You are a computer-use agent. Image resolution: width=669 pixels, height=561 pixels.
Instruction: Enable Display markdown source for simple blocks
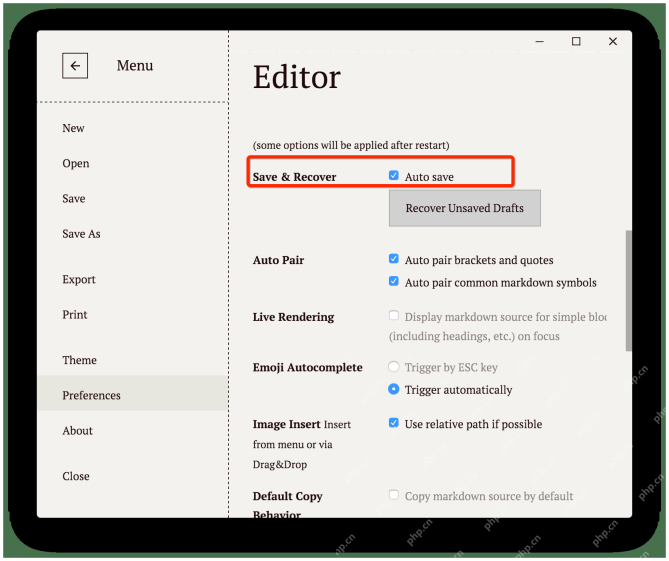(x=394, y=315)
